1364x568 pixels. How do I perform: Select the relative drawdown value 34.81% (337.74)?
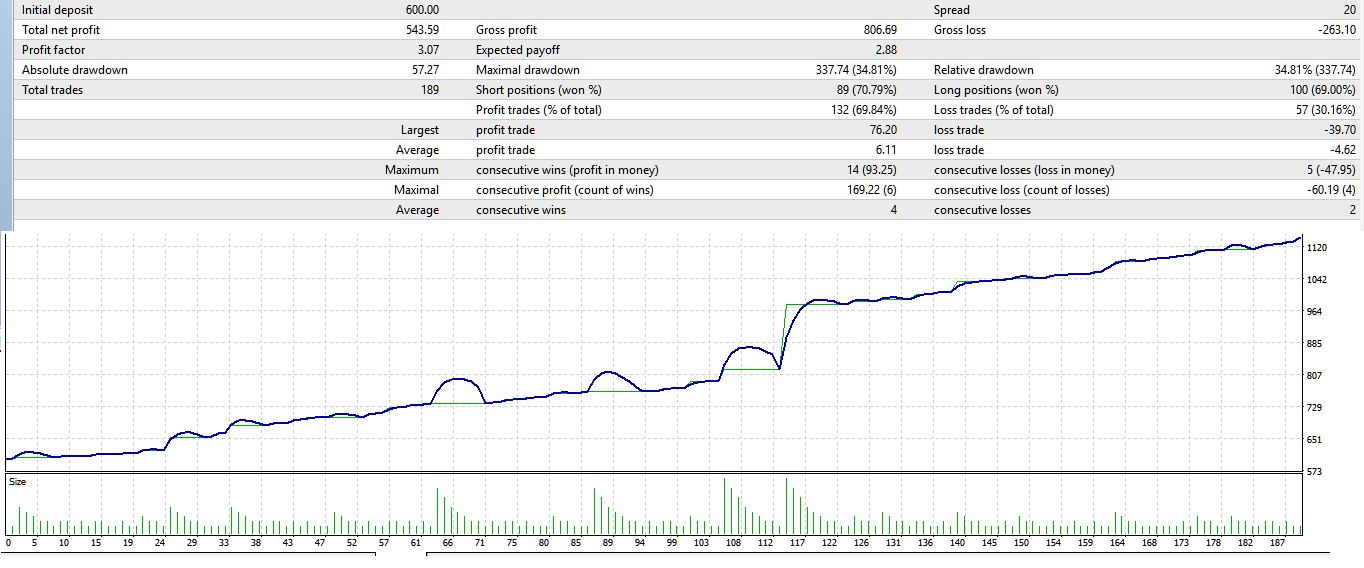[x=1316, y=70]
